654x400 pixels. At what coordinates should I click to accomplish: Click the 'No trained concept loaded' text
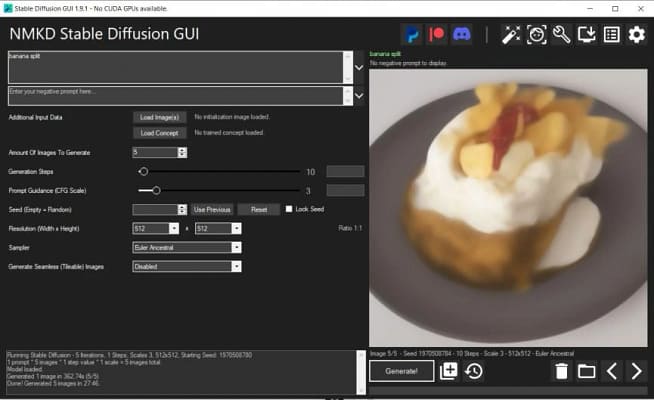[229, 133]
